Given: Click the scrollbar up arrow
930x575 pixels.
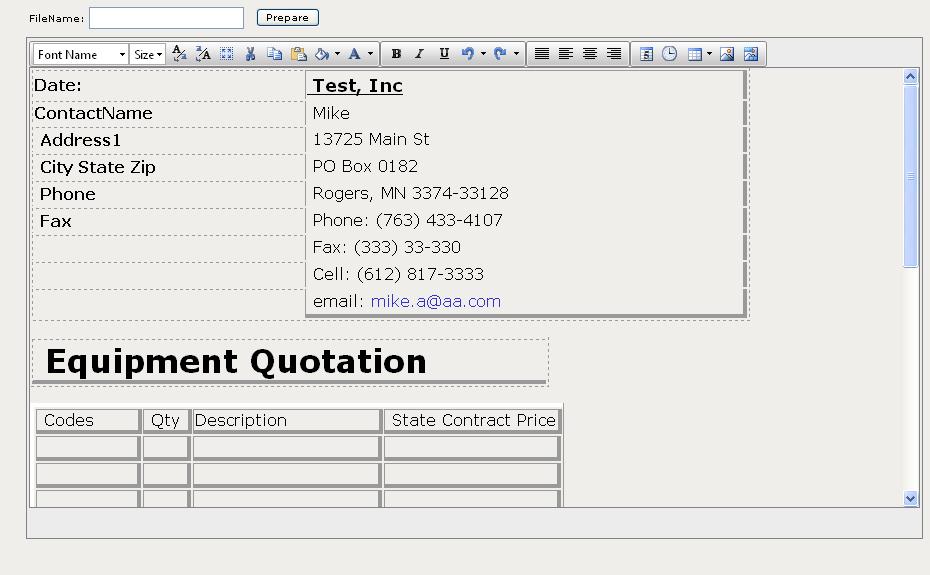Looking at the screenshot, I should [910, 77].
